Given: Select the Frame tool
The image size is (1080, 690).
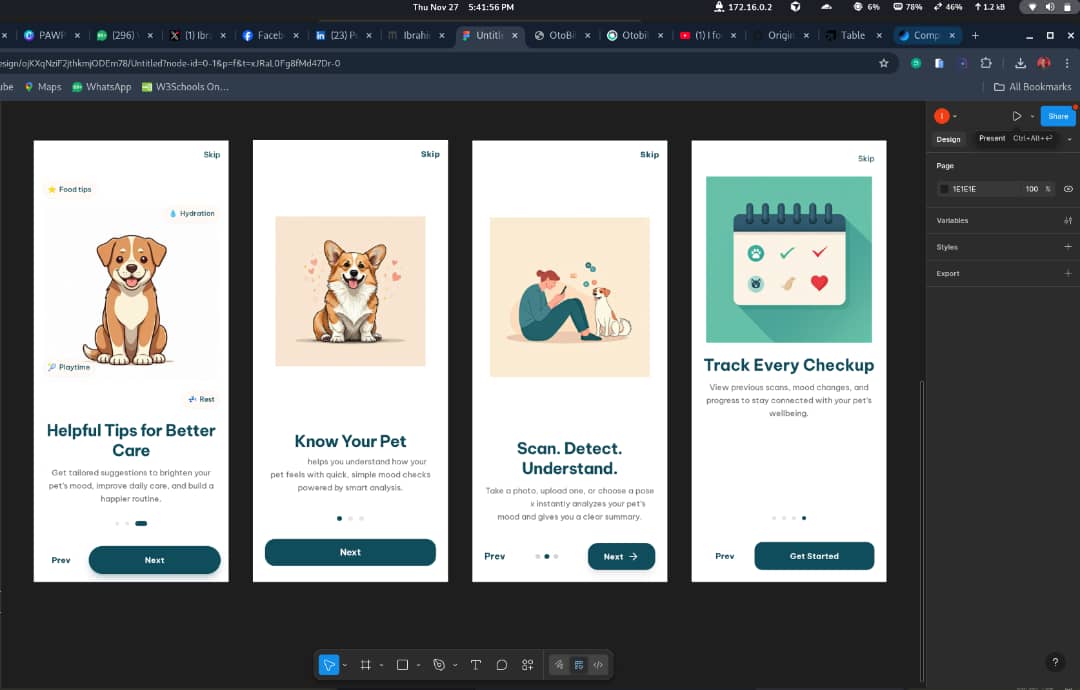Looking at the screenshot, I should point(366,665).
